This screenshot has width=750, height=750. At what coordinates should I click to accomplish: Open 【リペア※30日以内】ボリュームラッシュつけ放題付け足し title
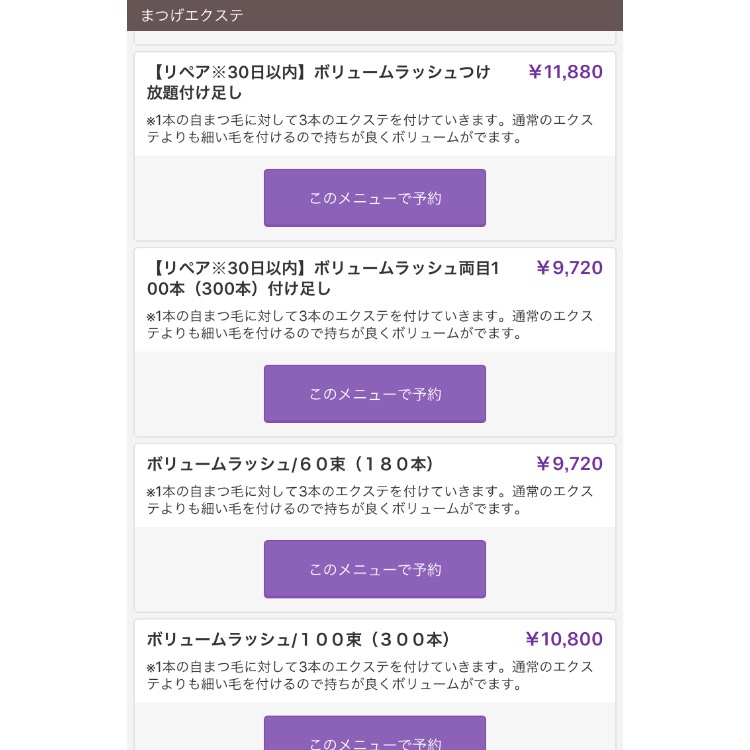(319, 82)
